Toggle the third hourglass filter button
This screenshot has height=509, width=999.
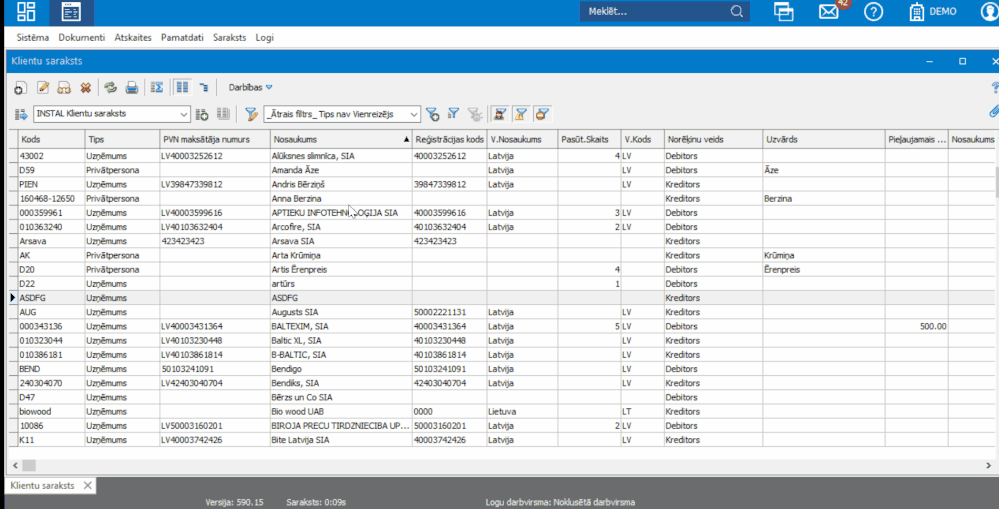(x=542, y=114)
